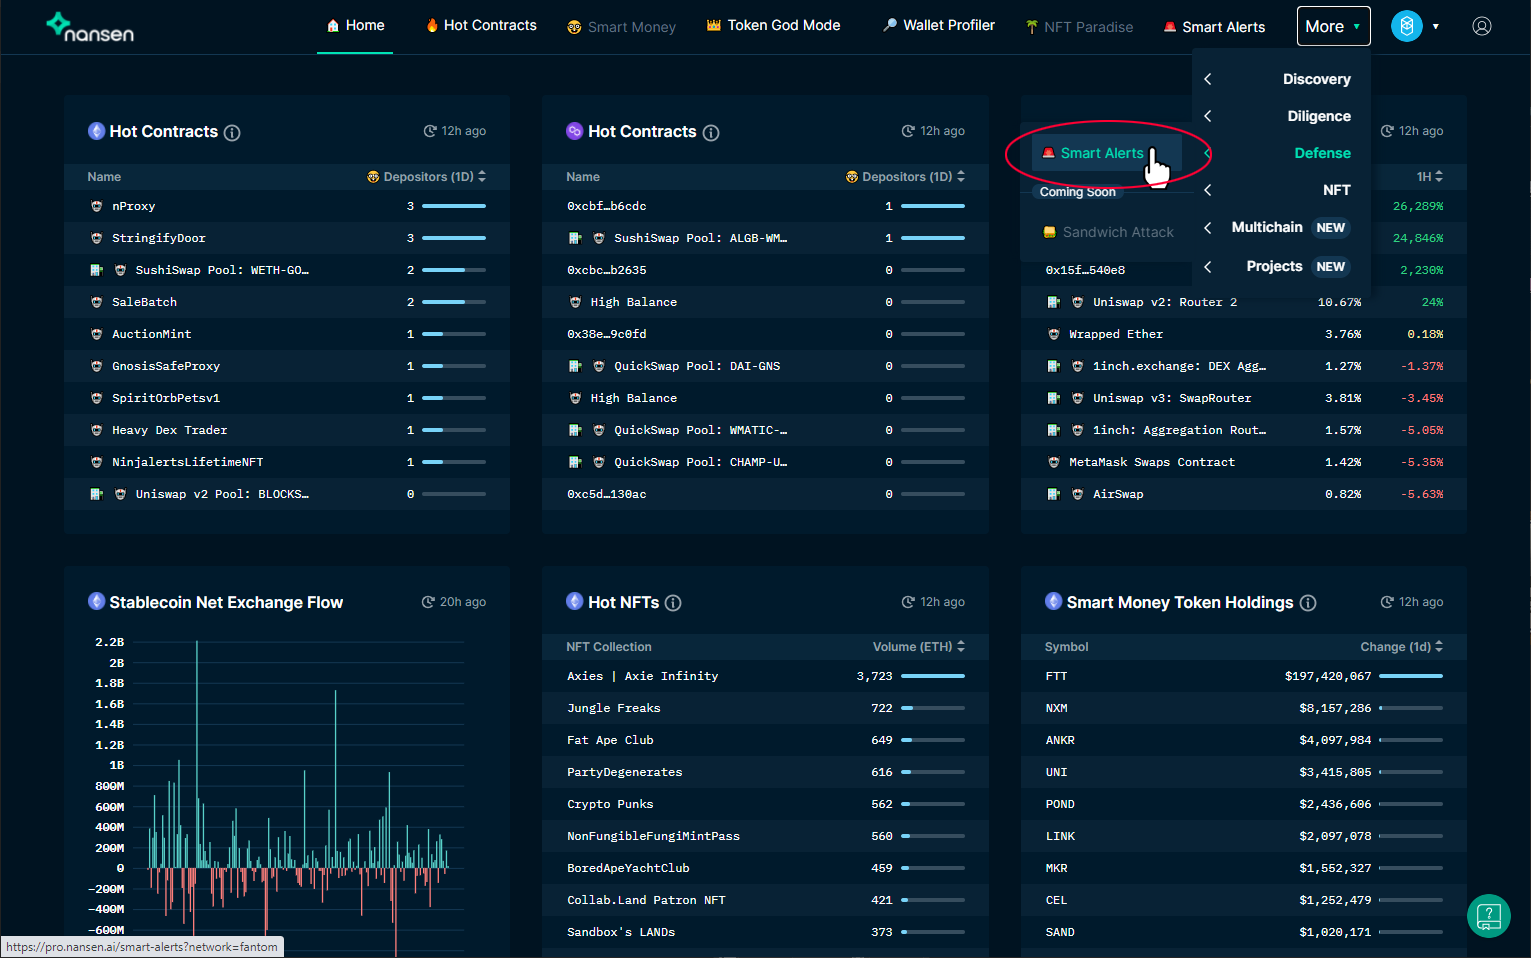Click green document icon beside Uniswap v2 Pool: BLOCKS
The height and width of the screenshot is (958, 1531).
pyautogui.click(x=97, y=494)
